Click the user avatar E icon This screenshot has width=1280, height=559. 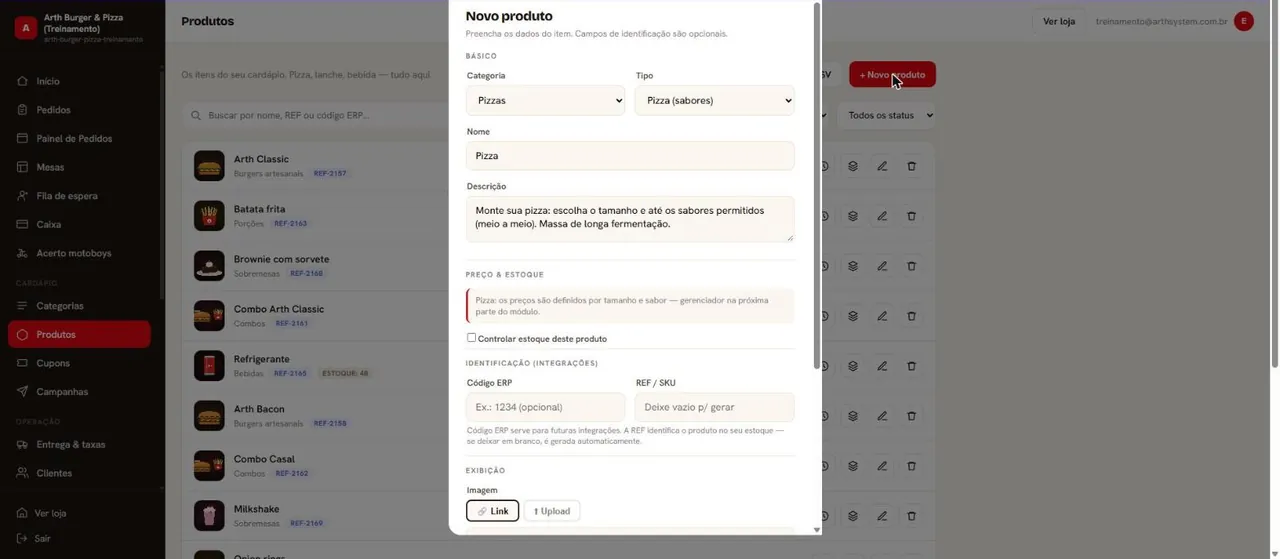(x=1244, y=21)
